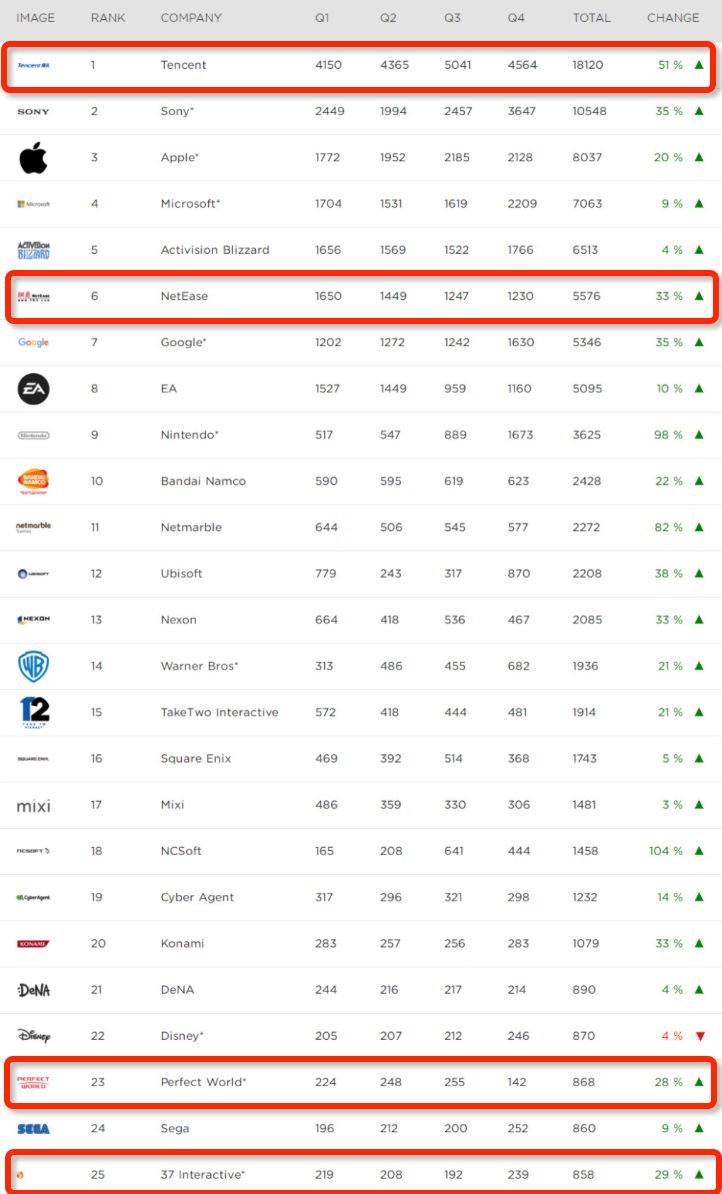Click the Sony logo image
722x1194 pixels.
click(33, 111)
